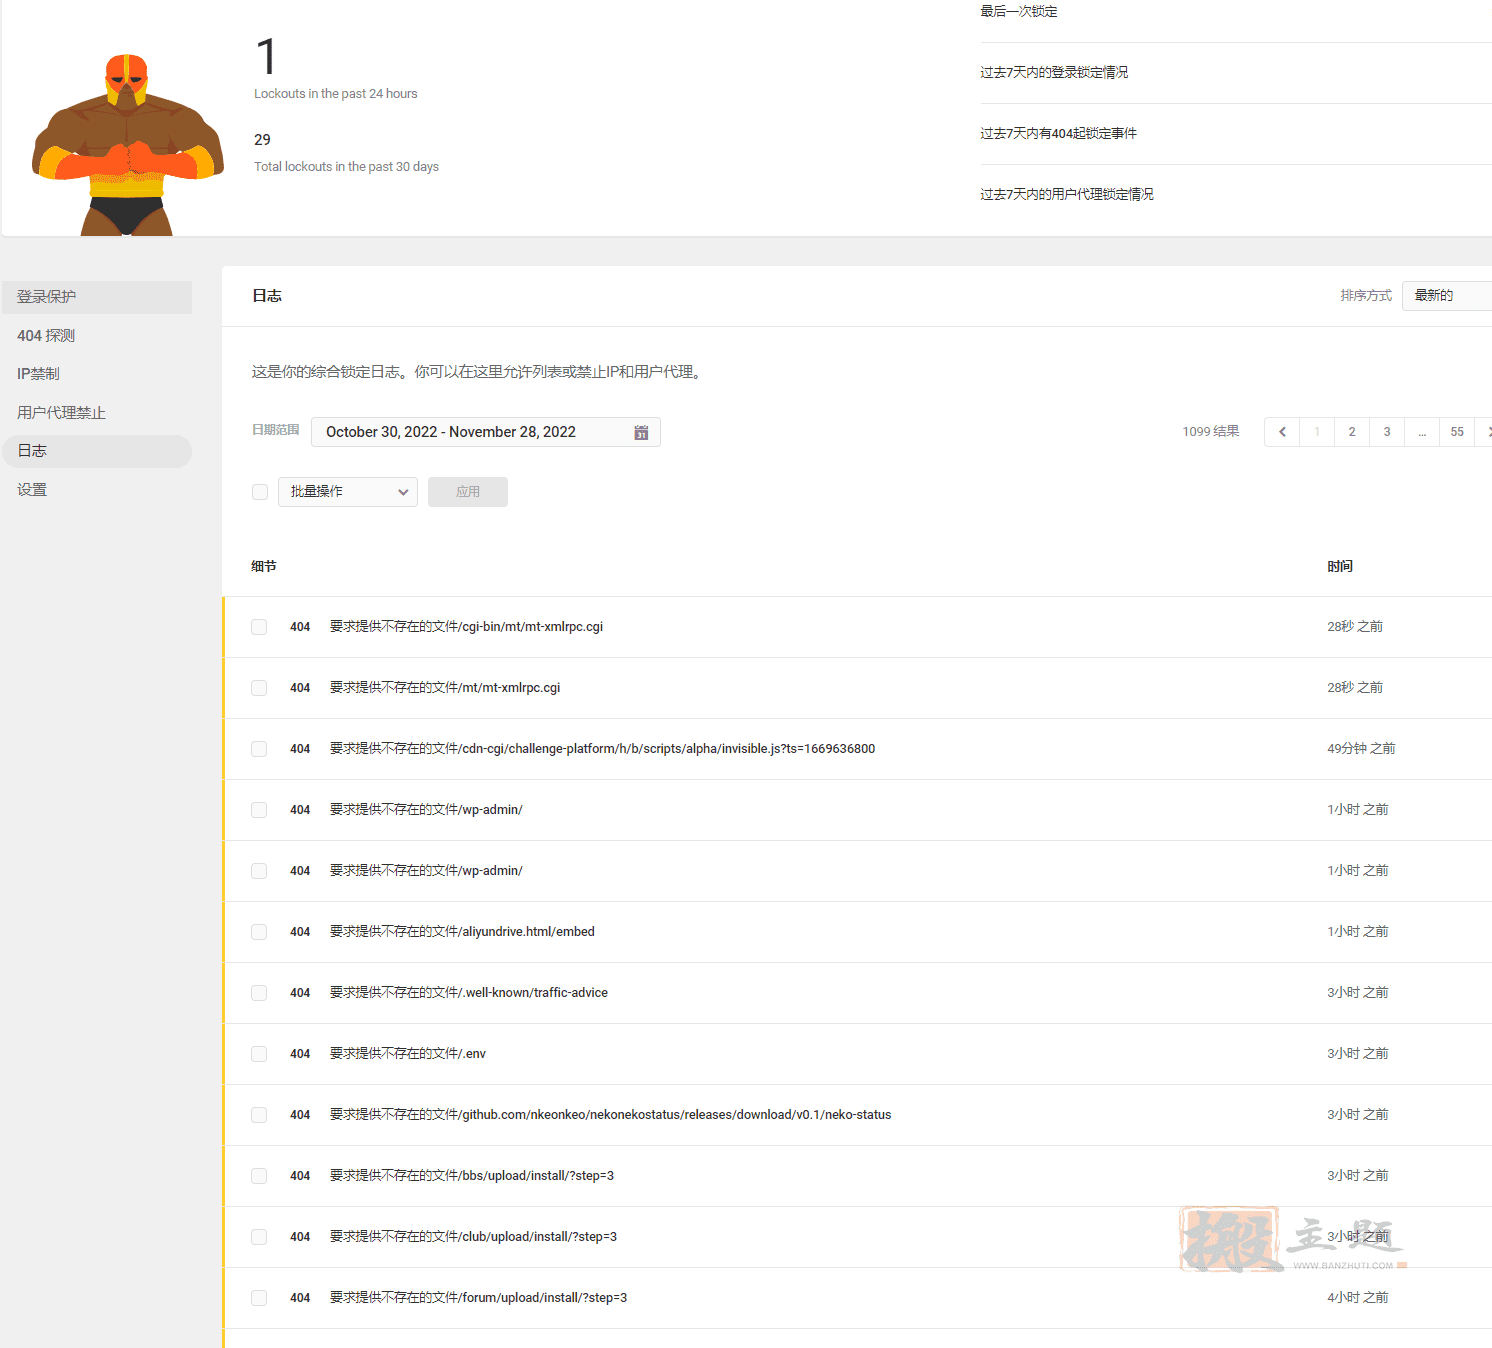Click the 应用 apply button
The image size is (1492, 1348).
click(468, 492)
